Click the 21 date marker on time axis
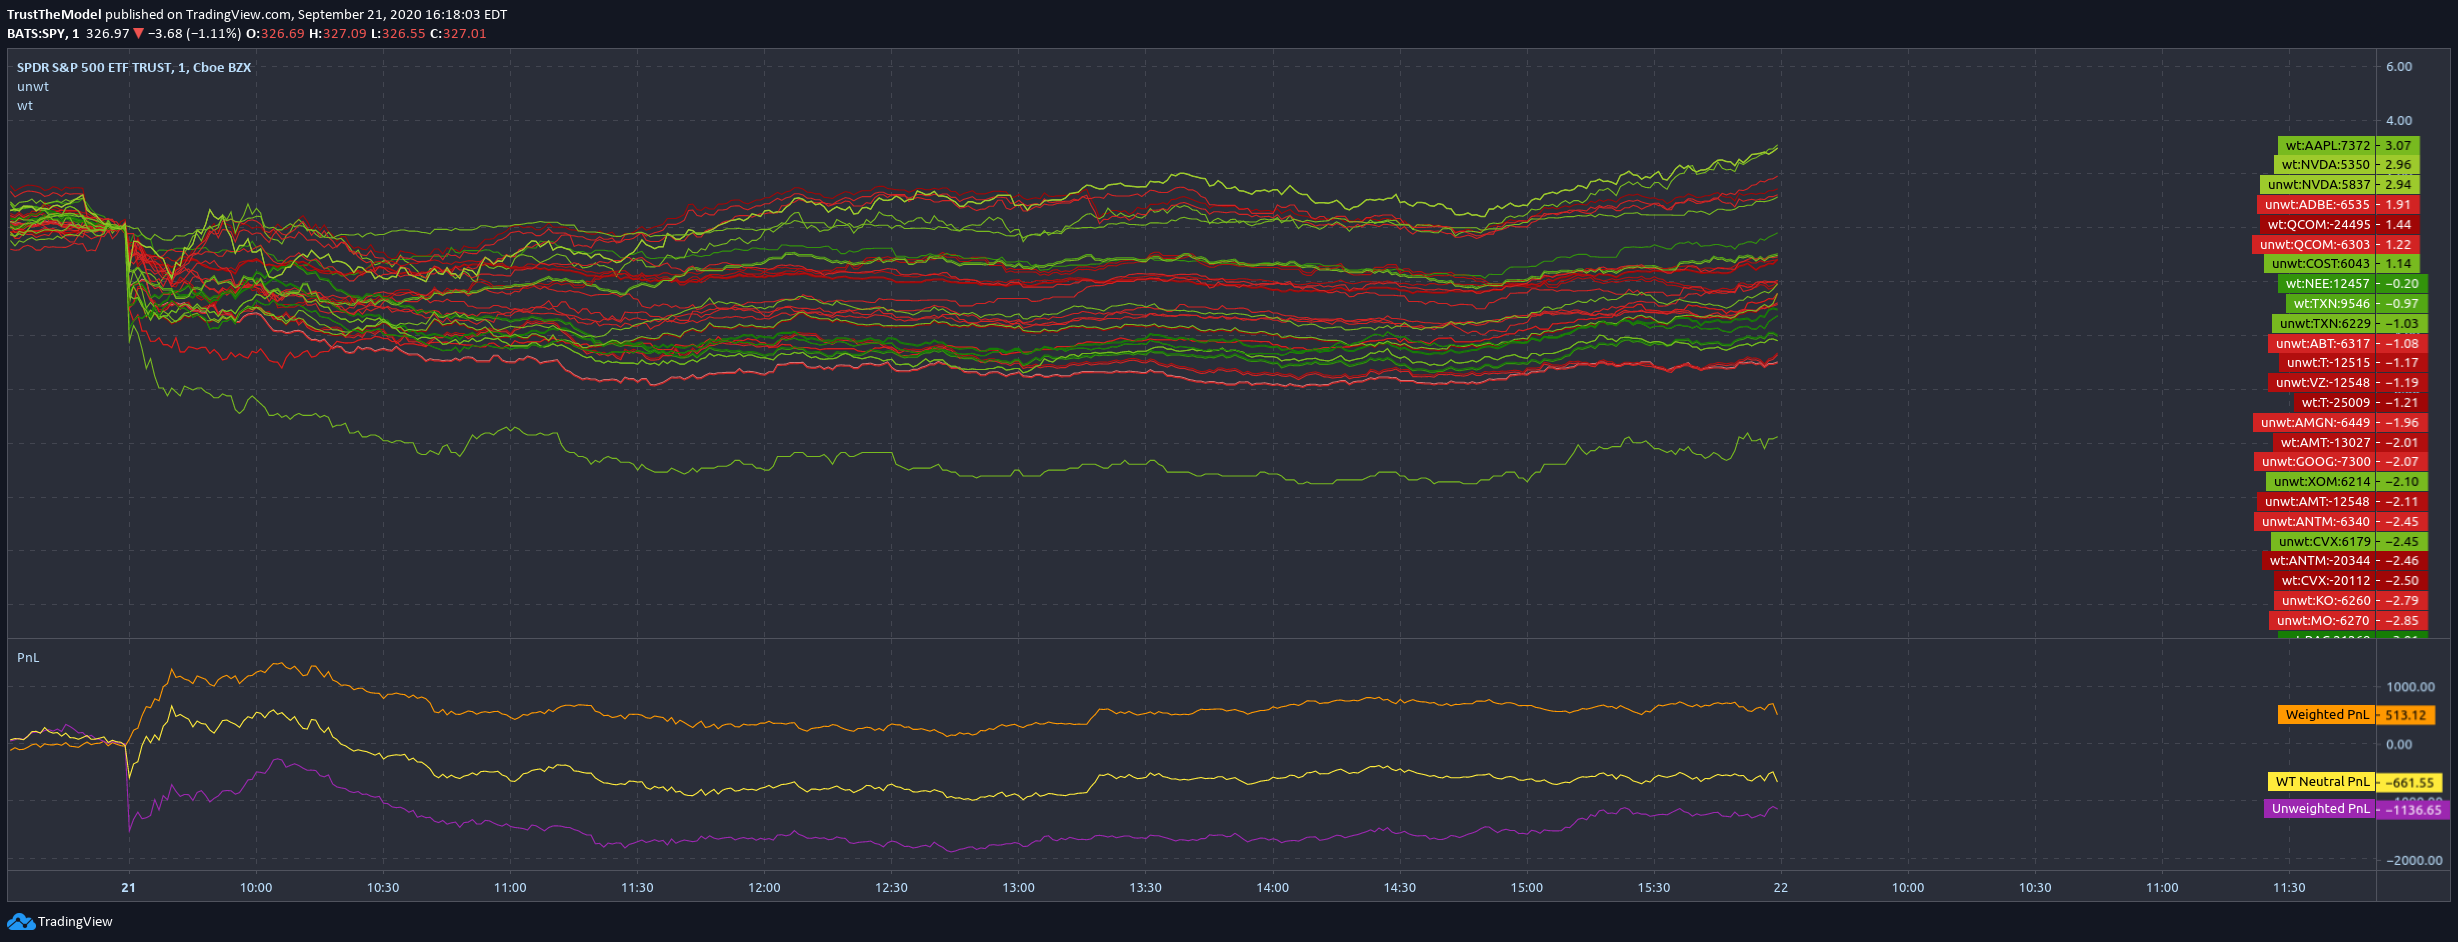 [x=128, y=888]
